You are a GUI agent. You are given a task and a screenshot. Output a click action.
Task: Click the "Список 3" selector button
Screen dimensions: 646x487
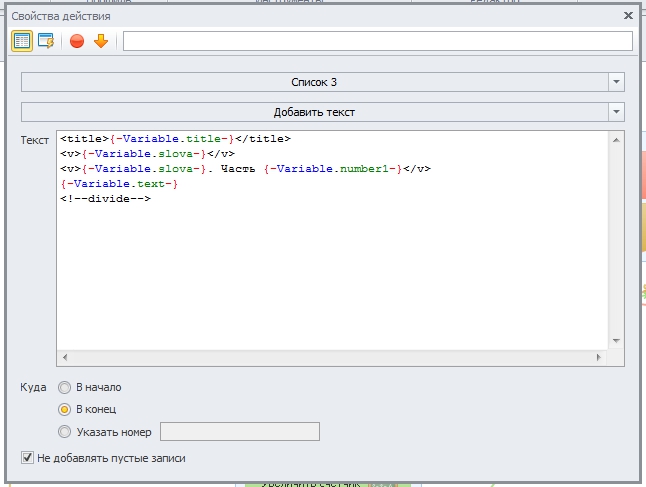(x=315, y=82)
